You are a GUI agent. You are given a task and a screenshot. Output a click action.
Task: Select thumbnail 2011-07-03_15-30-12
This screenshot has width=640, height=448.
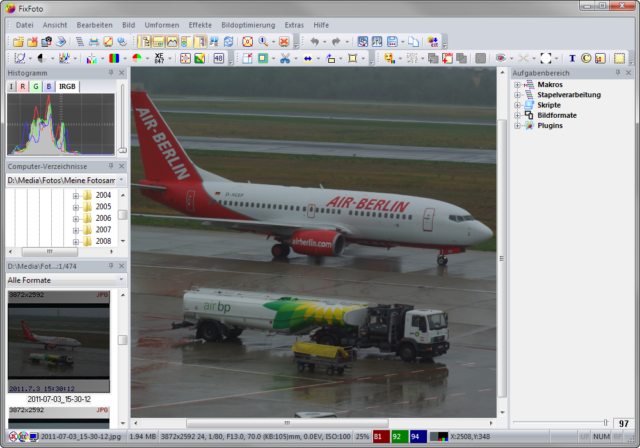click(59, 342)
